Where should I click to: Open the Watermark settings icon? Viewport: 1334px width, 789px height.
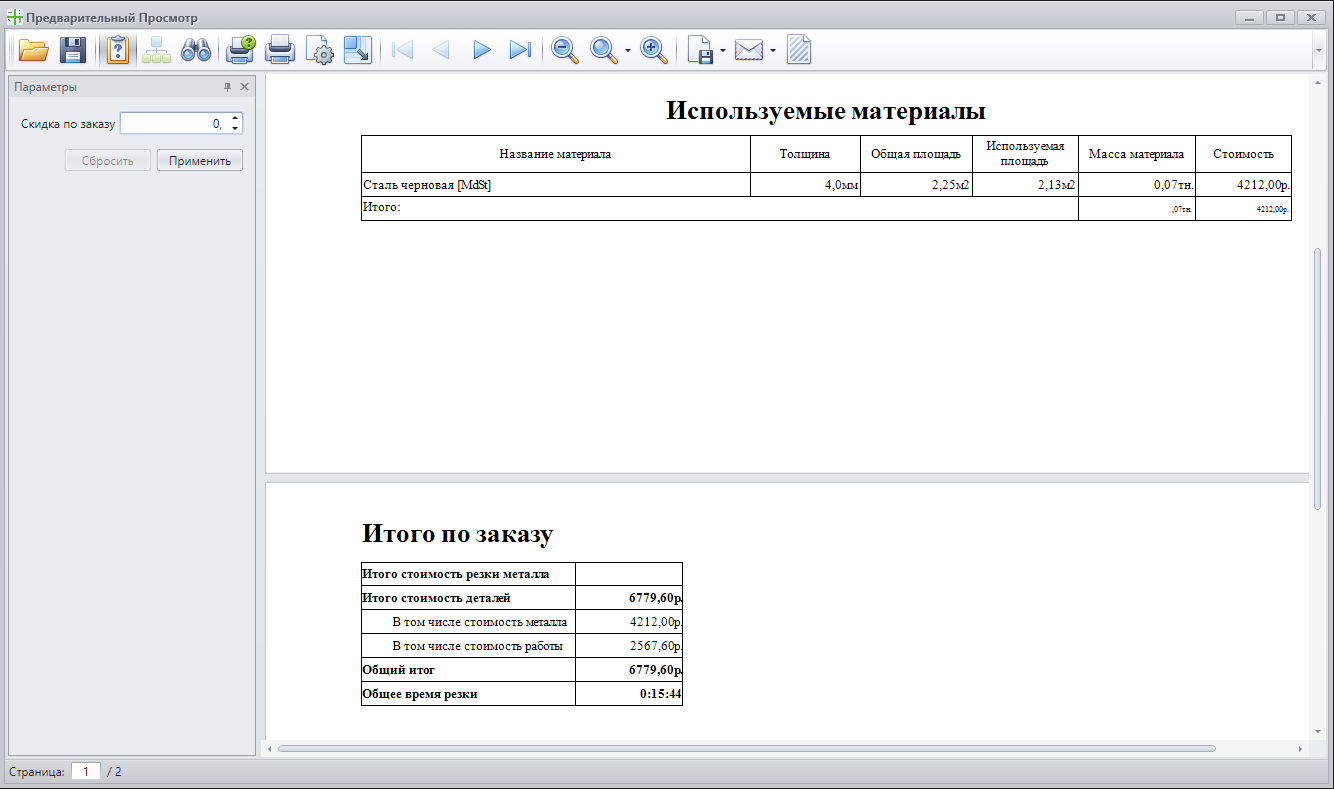click(799, 50)
